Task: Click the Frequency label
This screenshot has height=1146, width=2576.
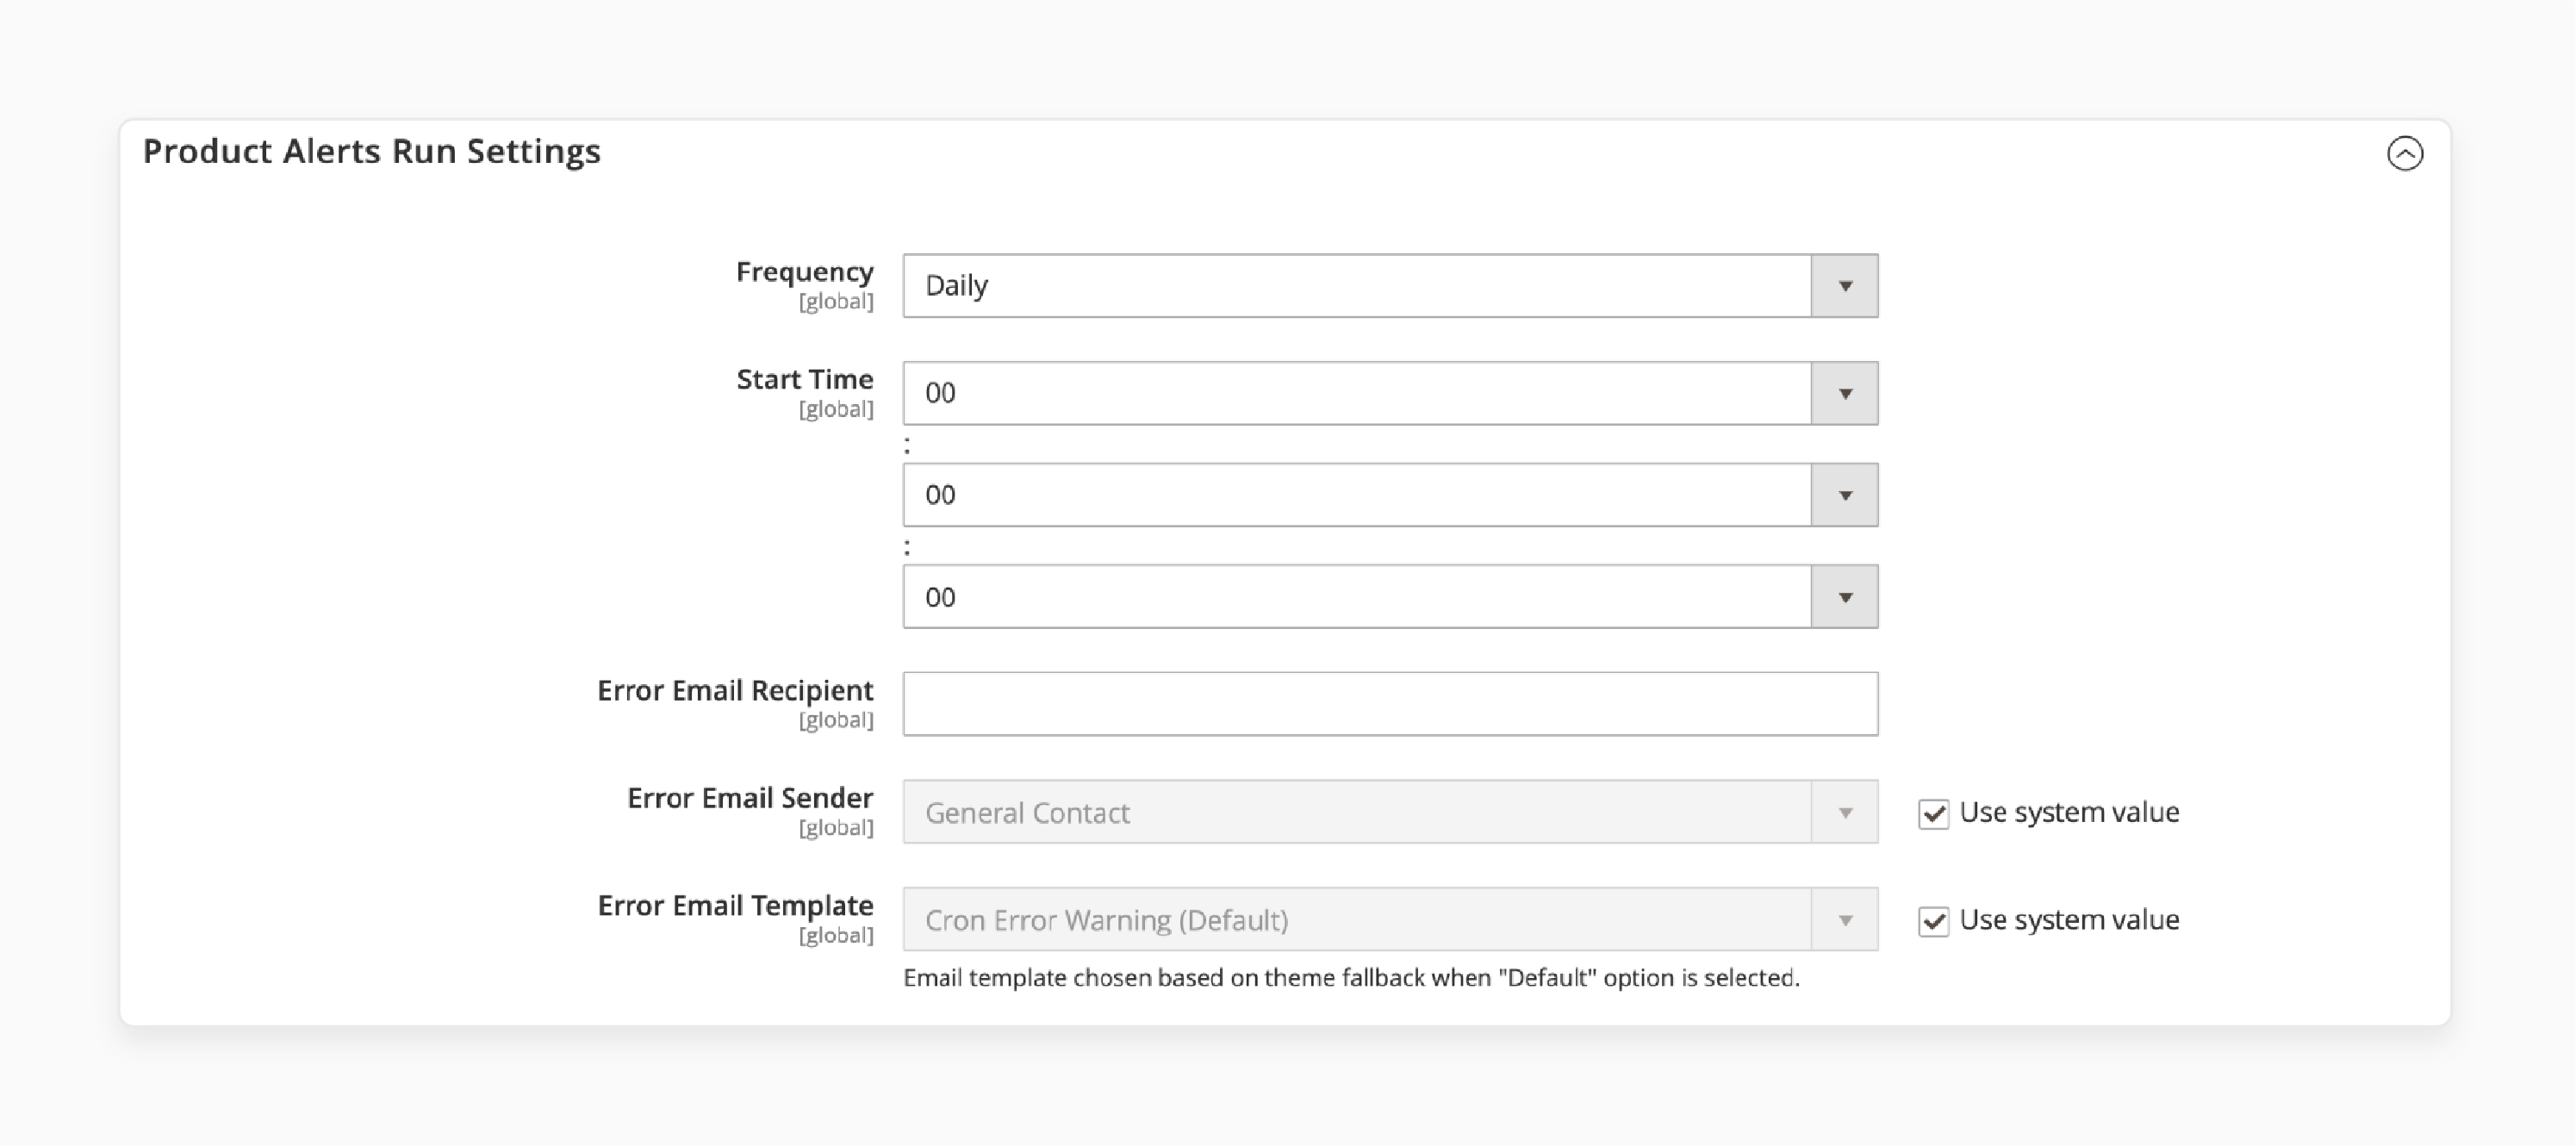Action: coord(804,272)
